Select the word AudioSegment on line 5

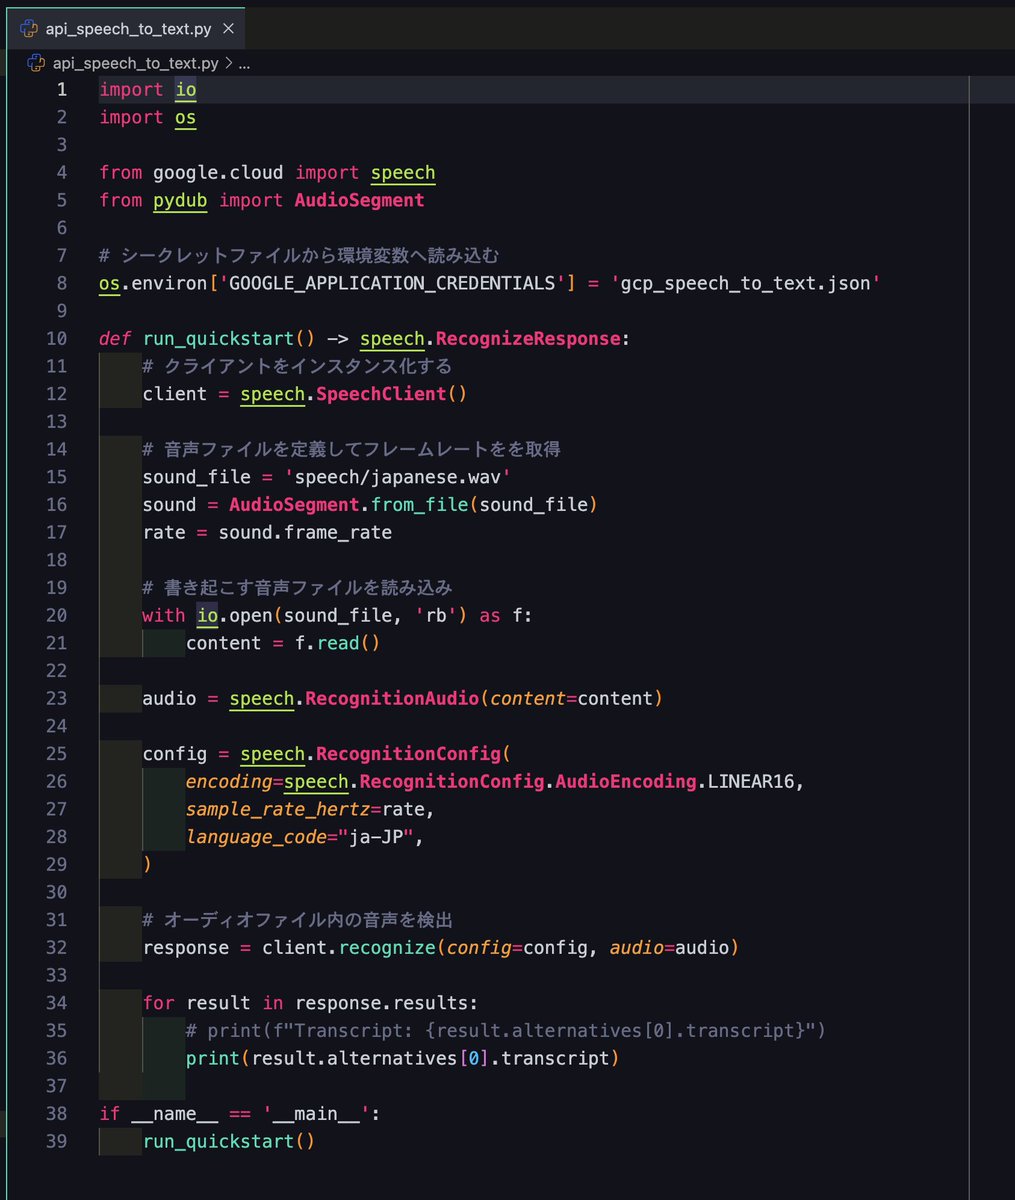coord(359,200)
